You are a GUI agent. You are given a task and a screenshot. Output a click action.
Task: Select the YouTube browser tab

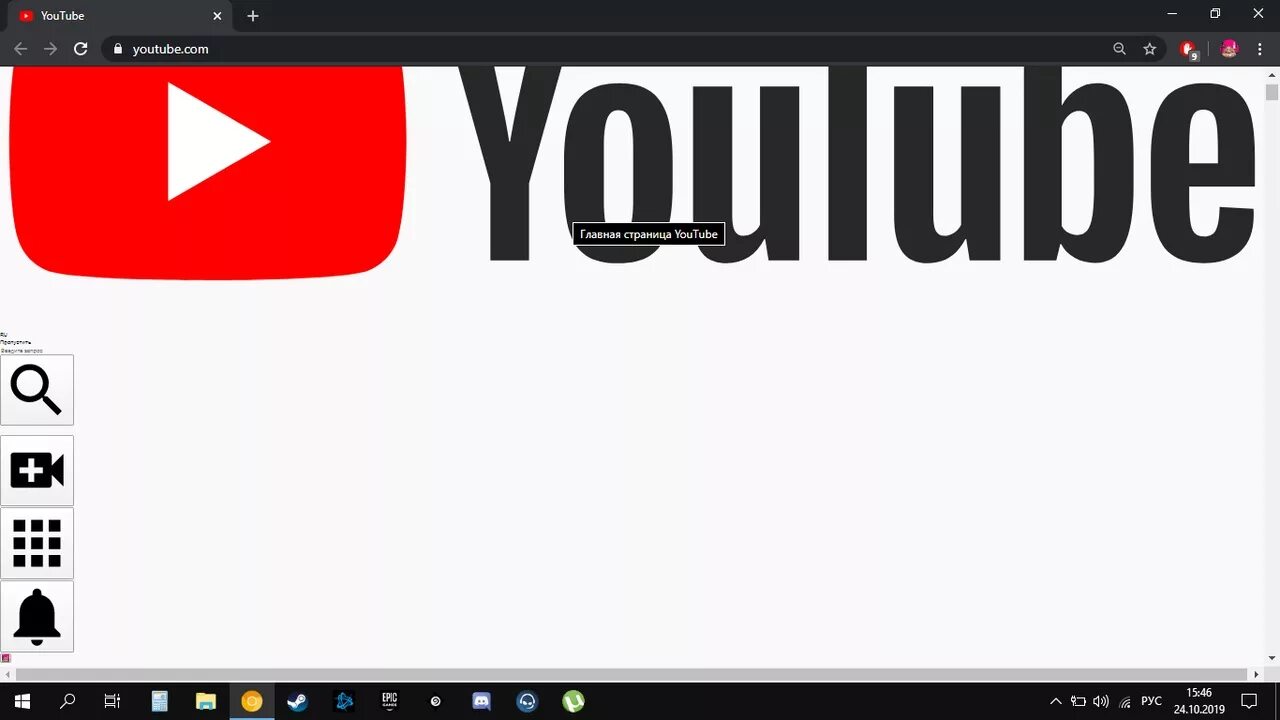coord(120,16)
